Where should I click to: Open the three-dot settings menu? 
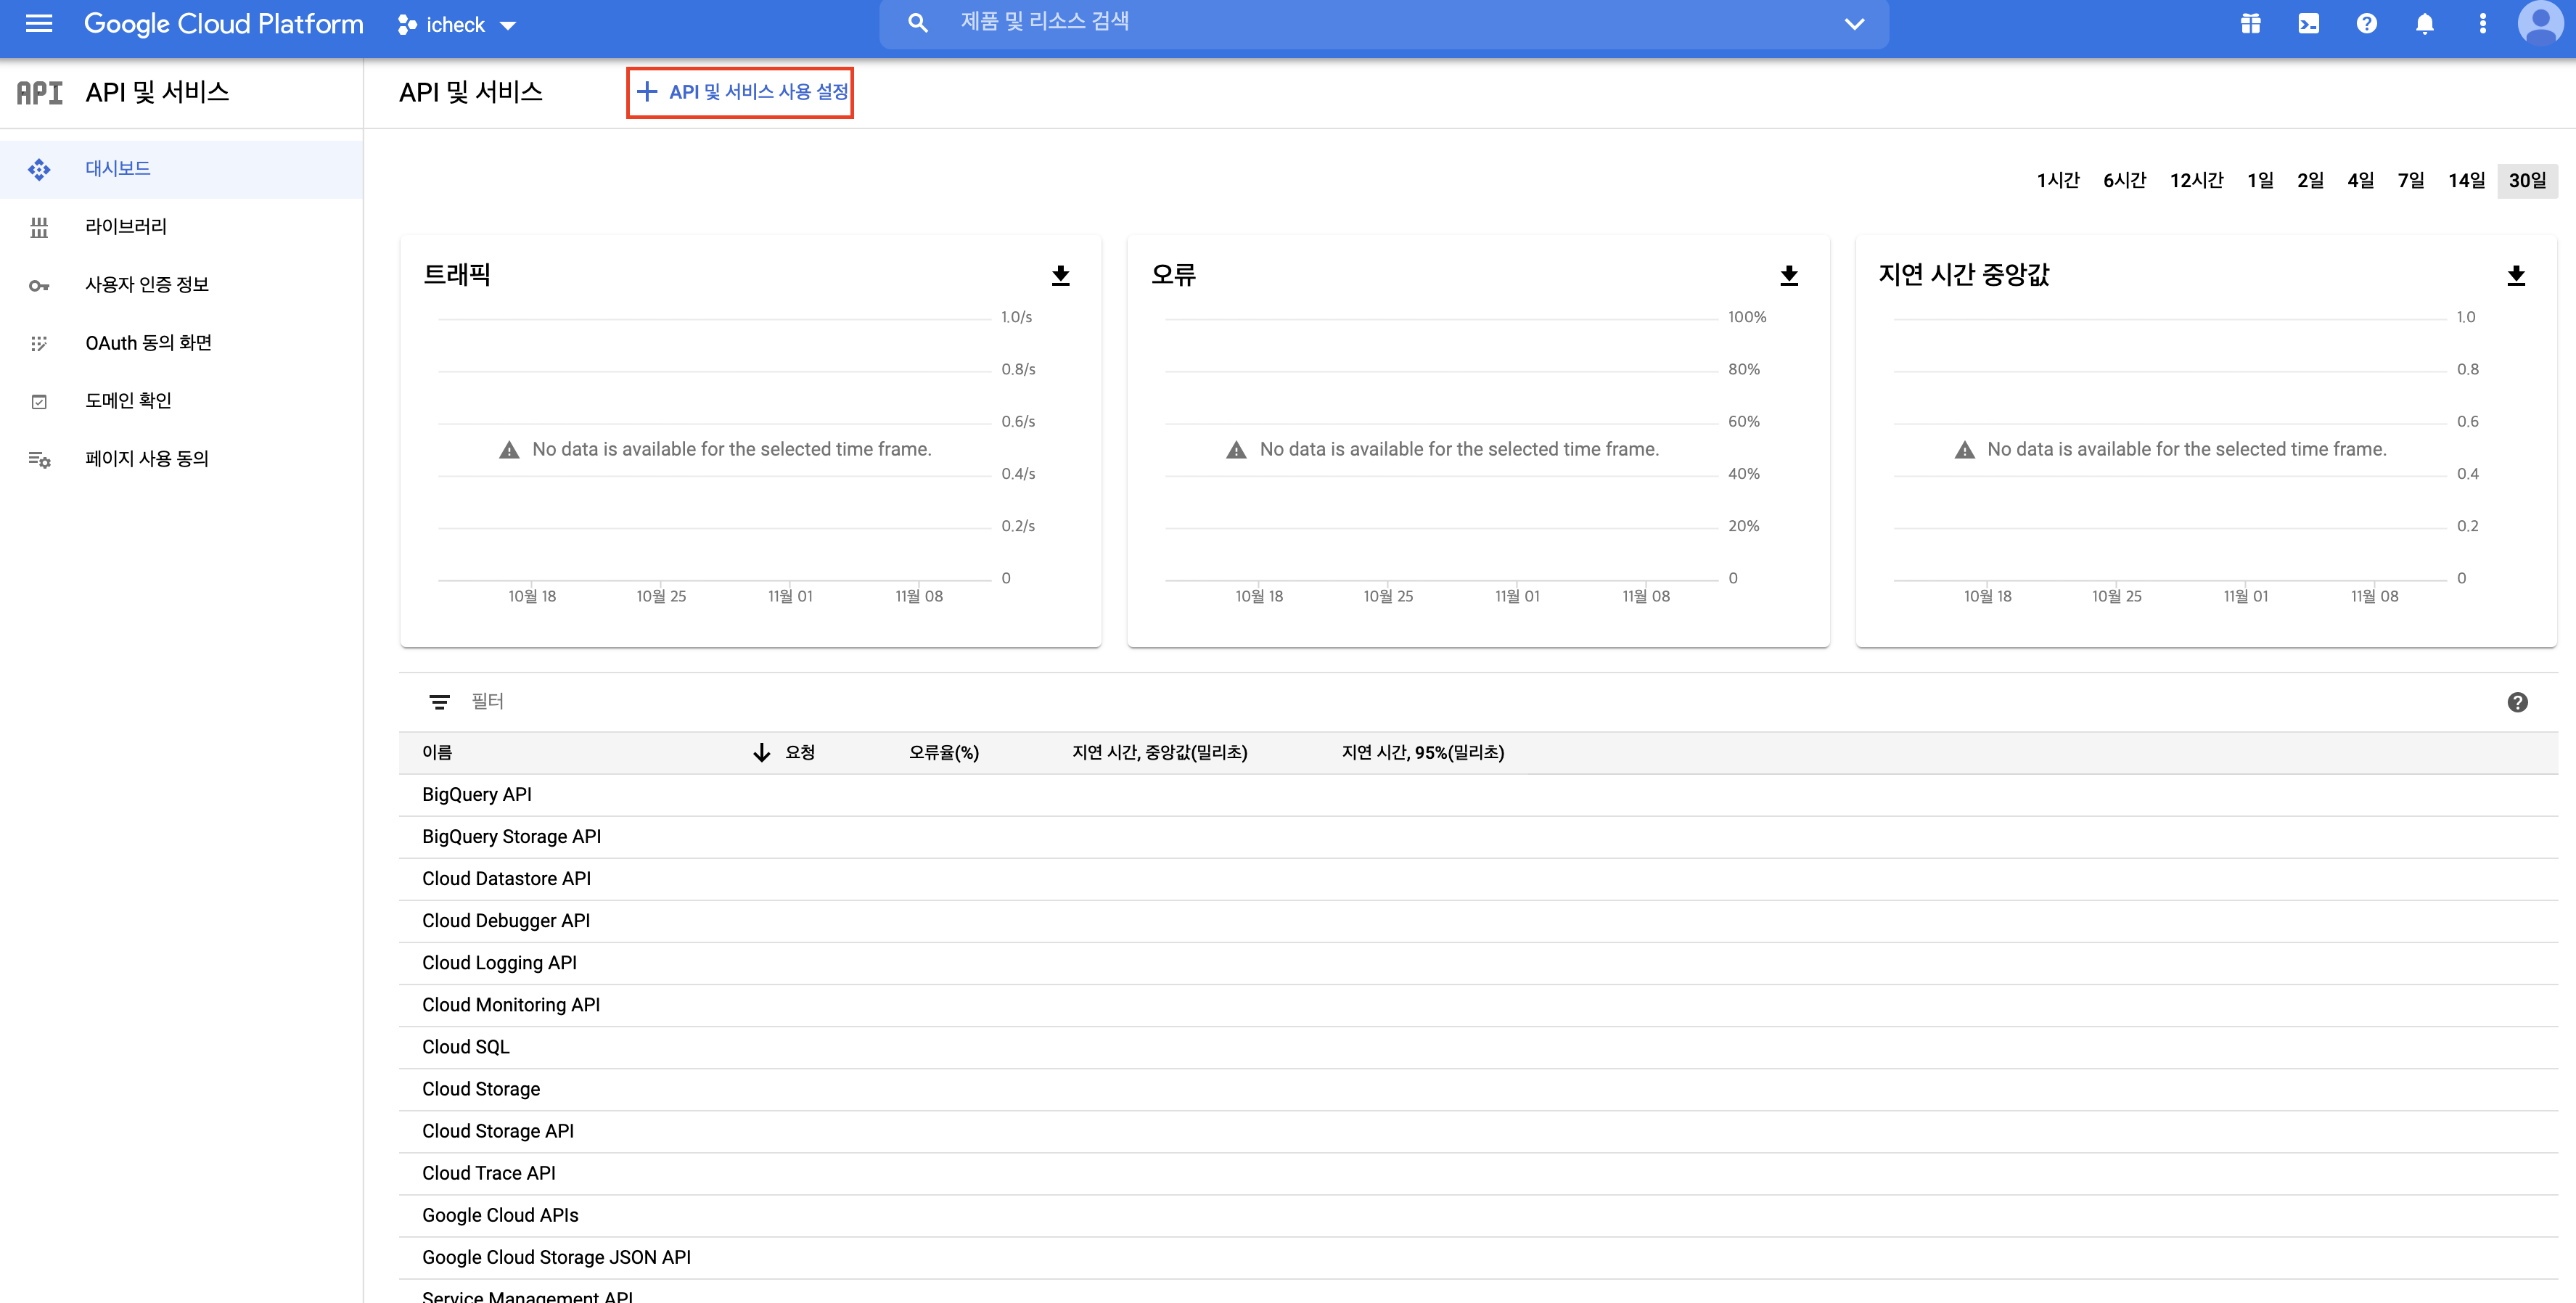tap(2482, 24)
